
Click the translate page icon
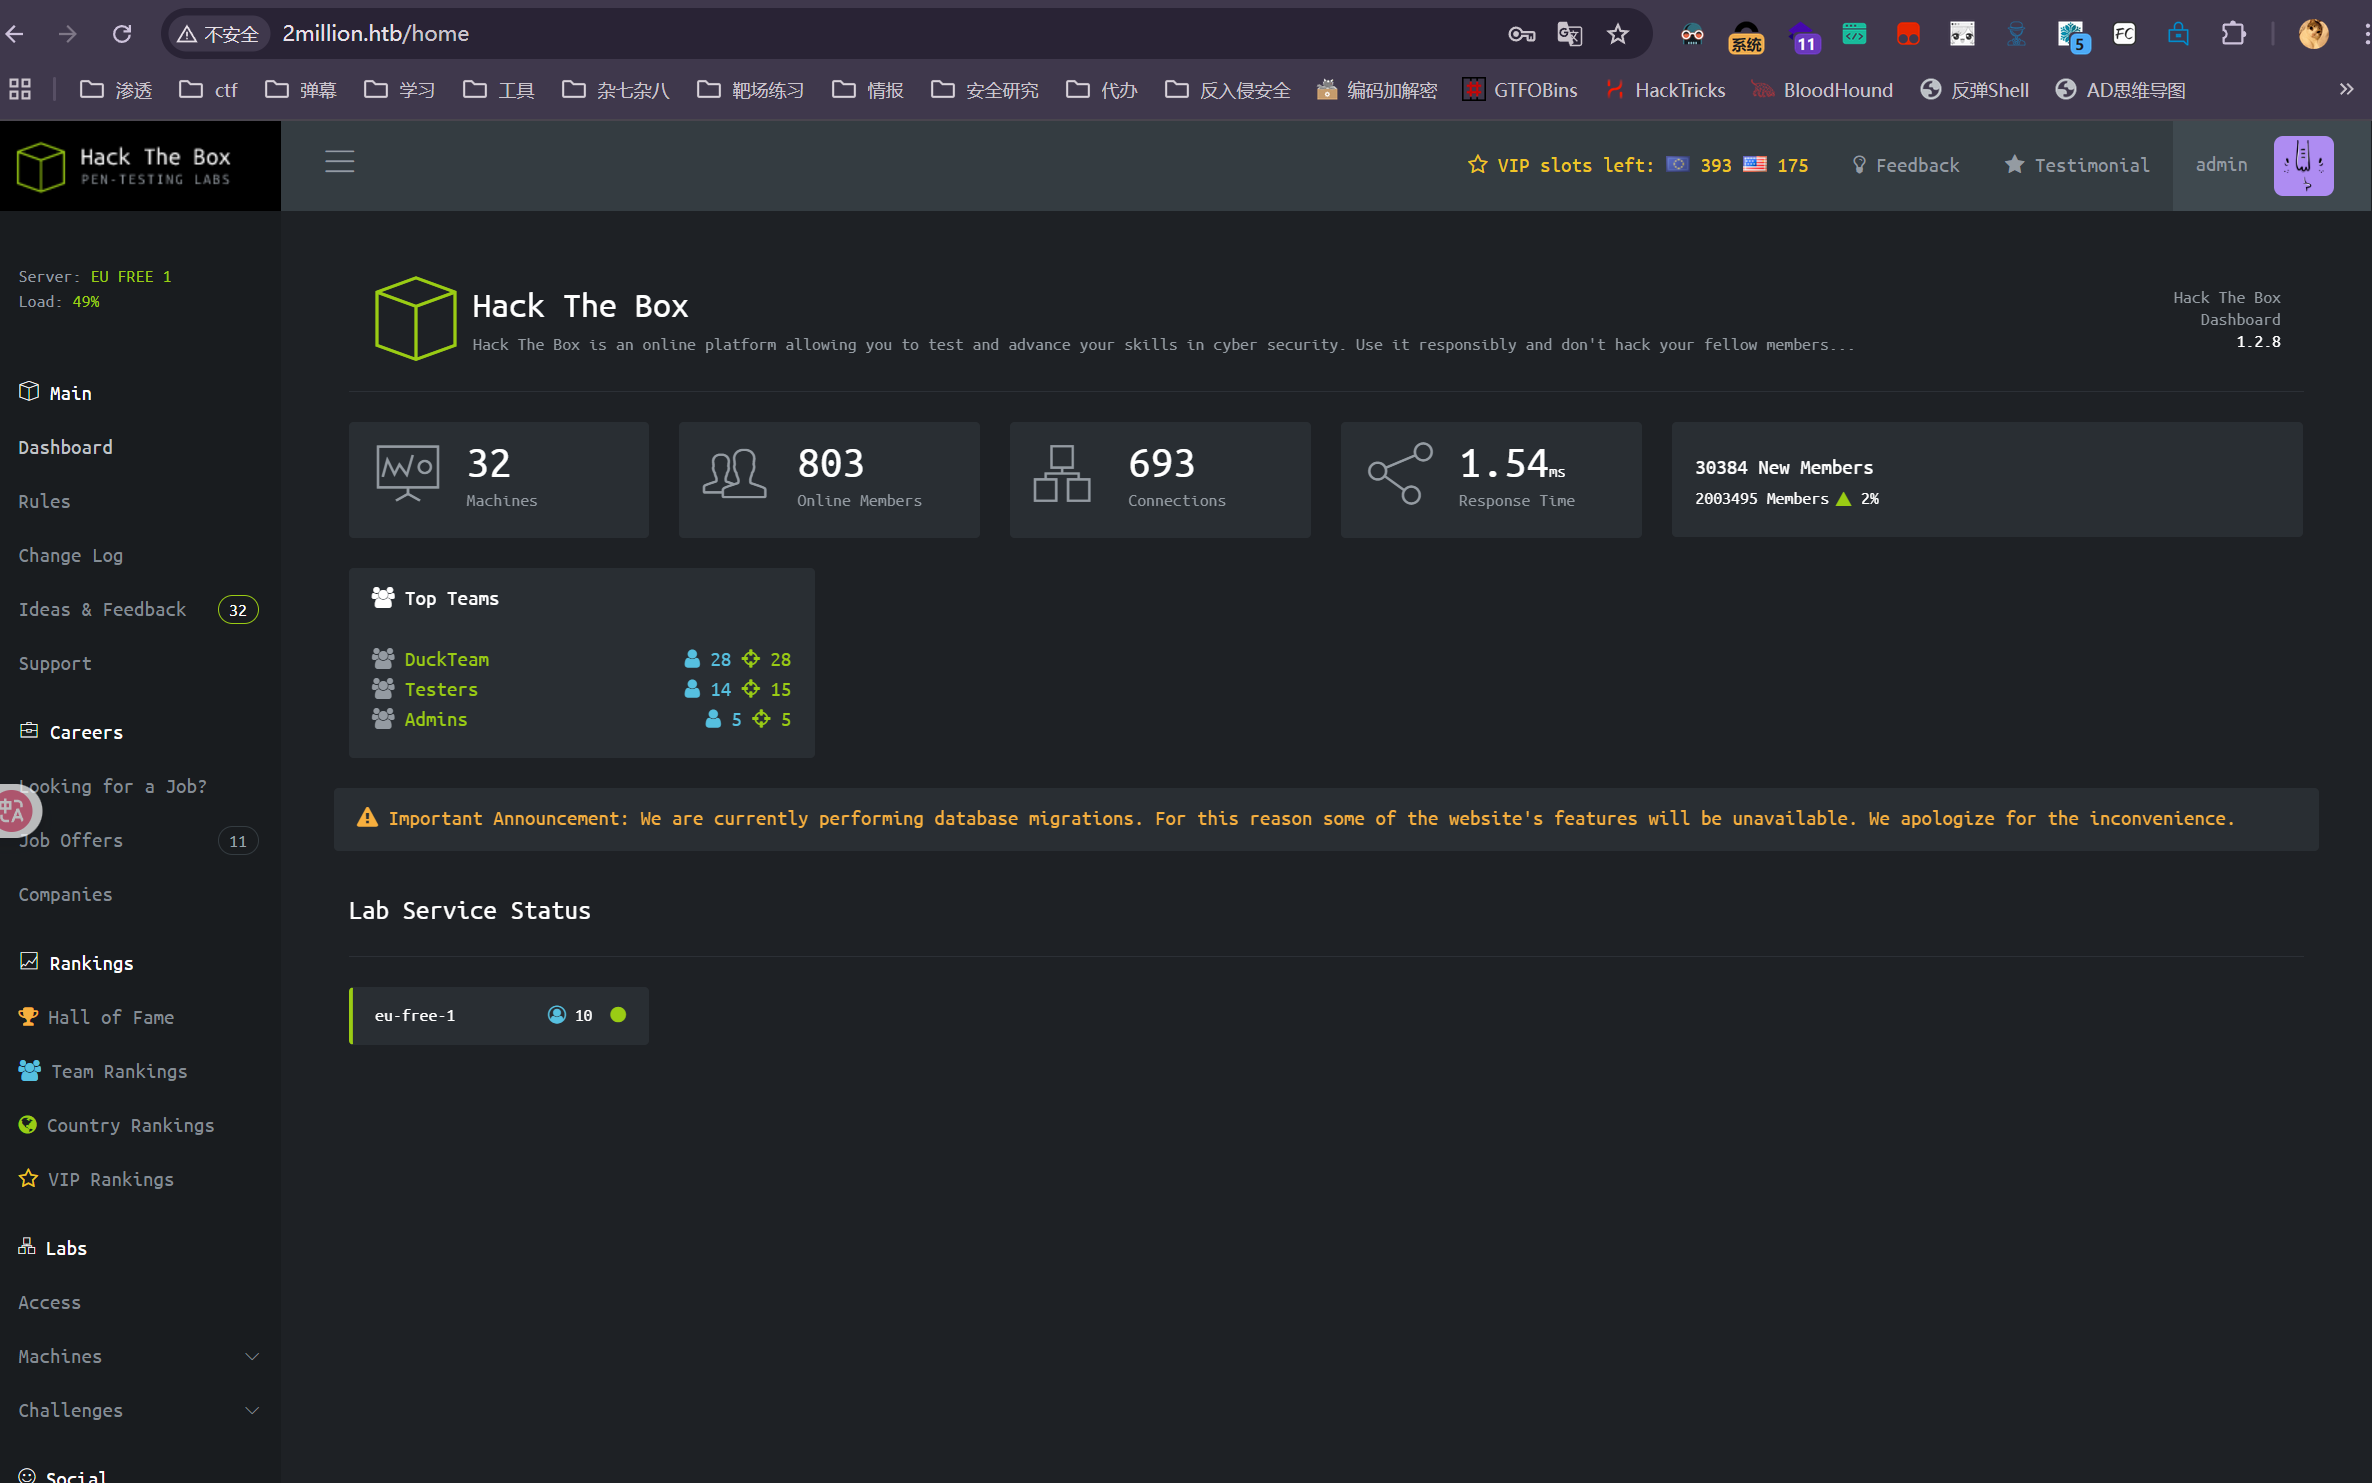[x=1569, y=34]
